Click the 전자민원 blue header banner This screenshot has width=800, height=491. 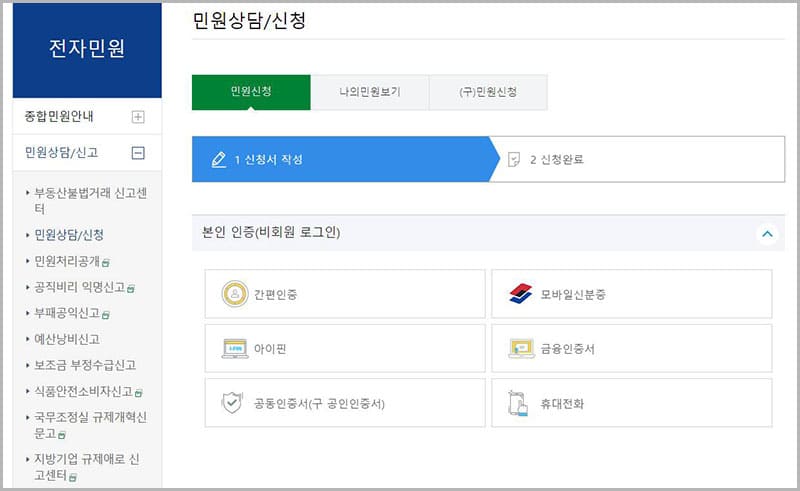87,48
